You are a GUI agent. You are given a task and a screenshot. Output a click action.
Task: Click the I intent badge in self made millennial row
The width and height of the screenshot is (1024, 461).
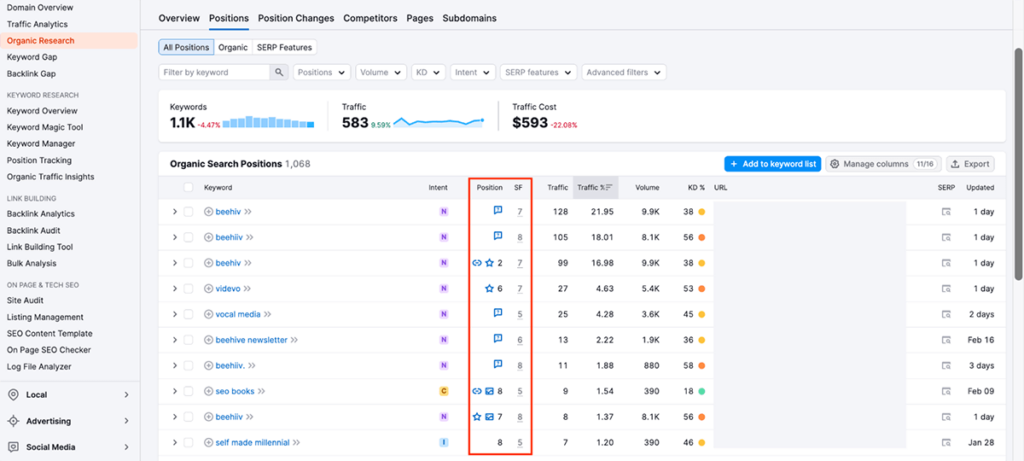pos(443,443)
